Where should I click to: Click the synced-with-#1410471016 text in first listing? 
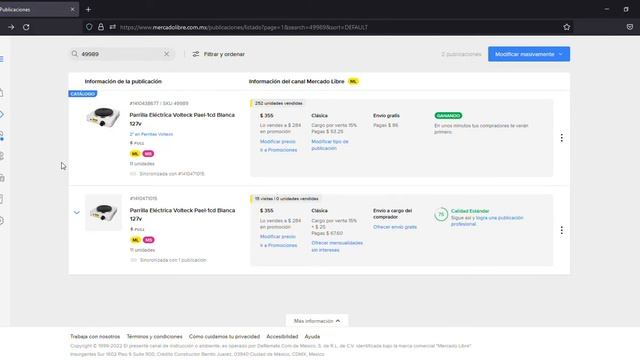(172, 173)
